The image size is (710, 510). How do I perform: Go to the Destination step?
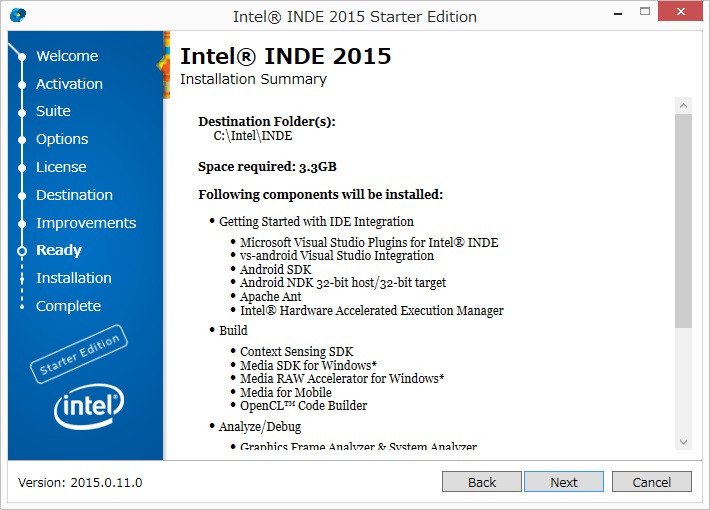(74, 195)
